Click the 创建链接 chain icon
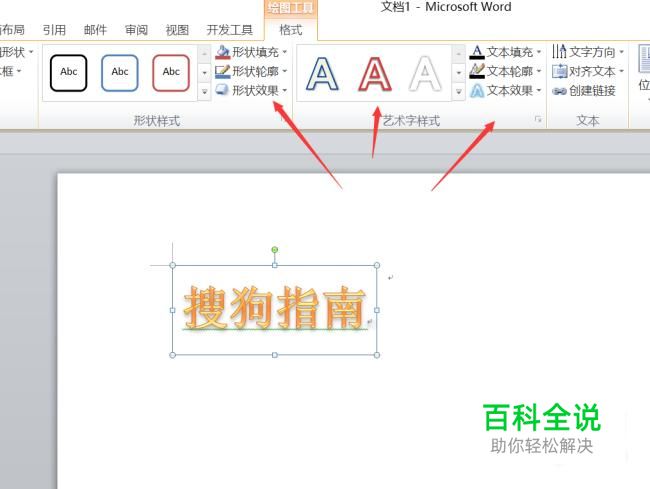Viewport: 650px width, 489px height. (559, 91)
